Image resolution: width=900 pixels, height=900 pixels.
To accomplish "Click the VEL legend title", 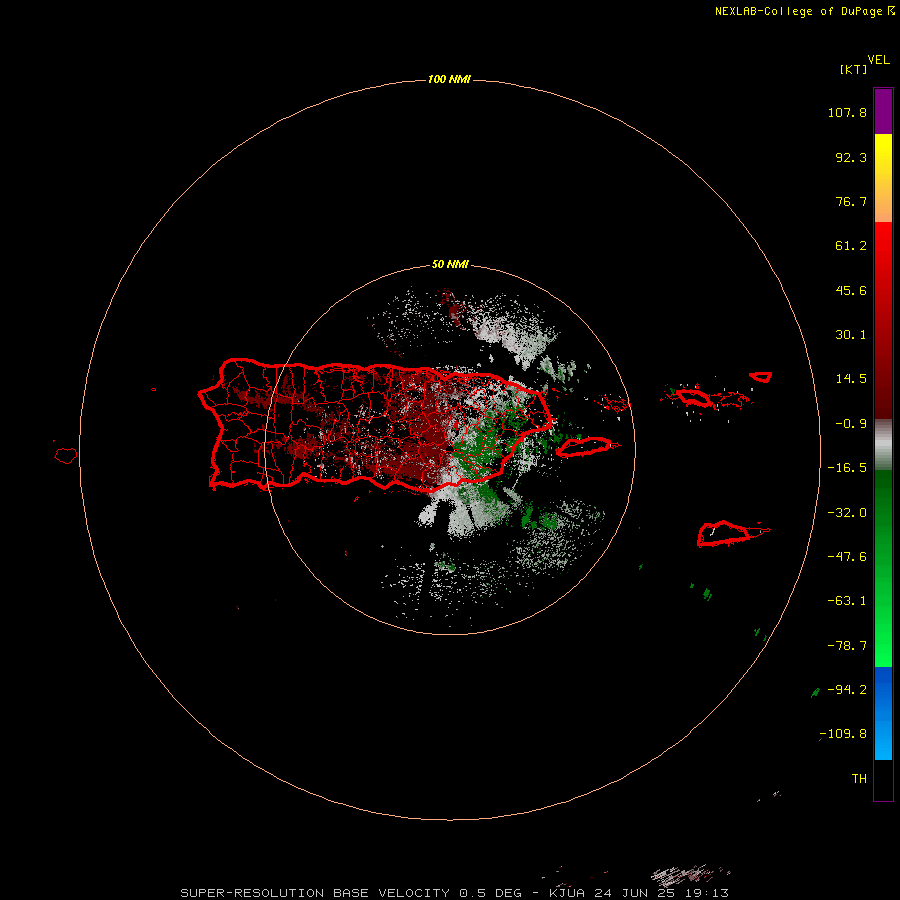I will click(x=878, y=60).
